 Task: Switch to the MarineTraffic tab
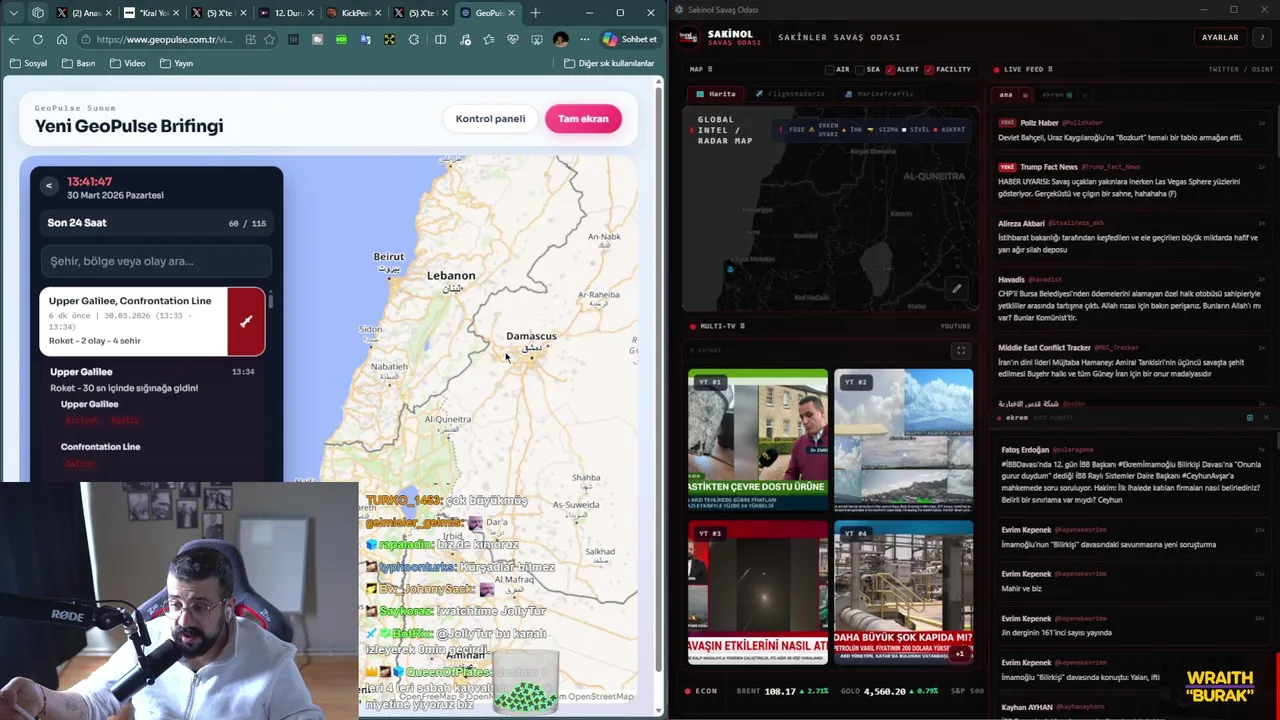pos(879,94)
